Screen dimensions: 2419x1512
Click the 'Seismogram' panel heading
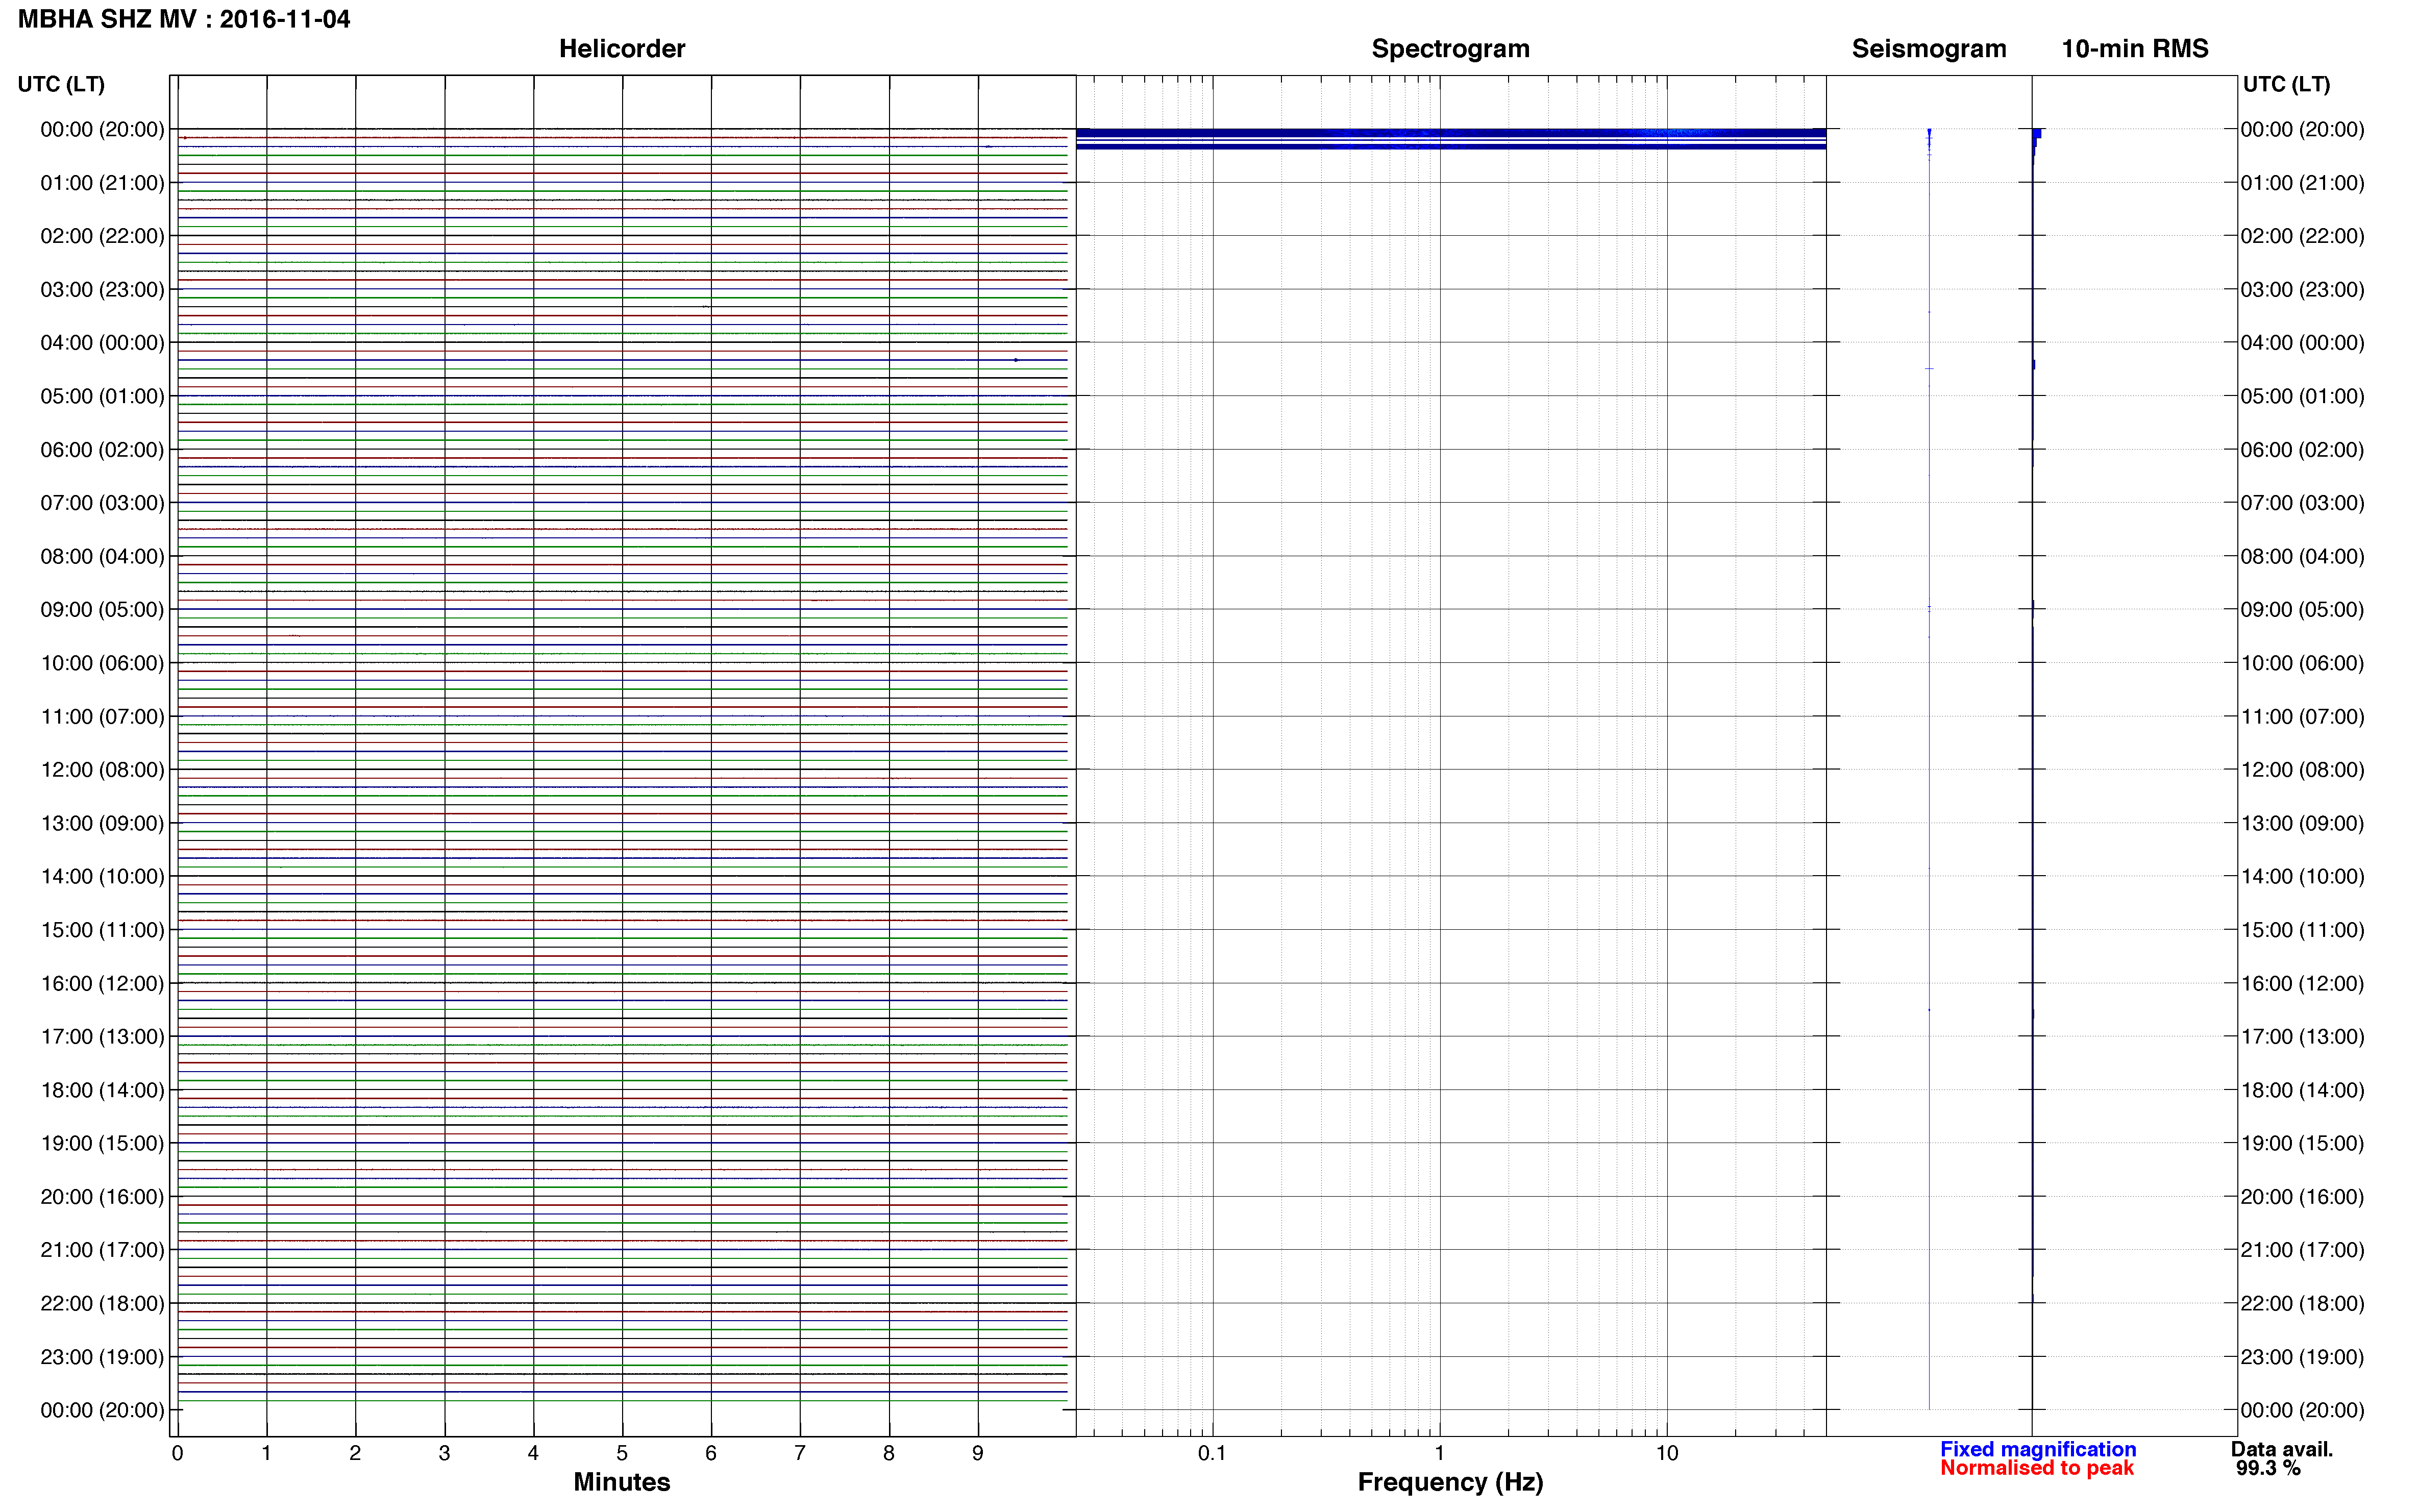(1929, 49)
